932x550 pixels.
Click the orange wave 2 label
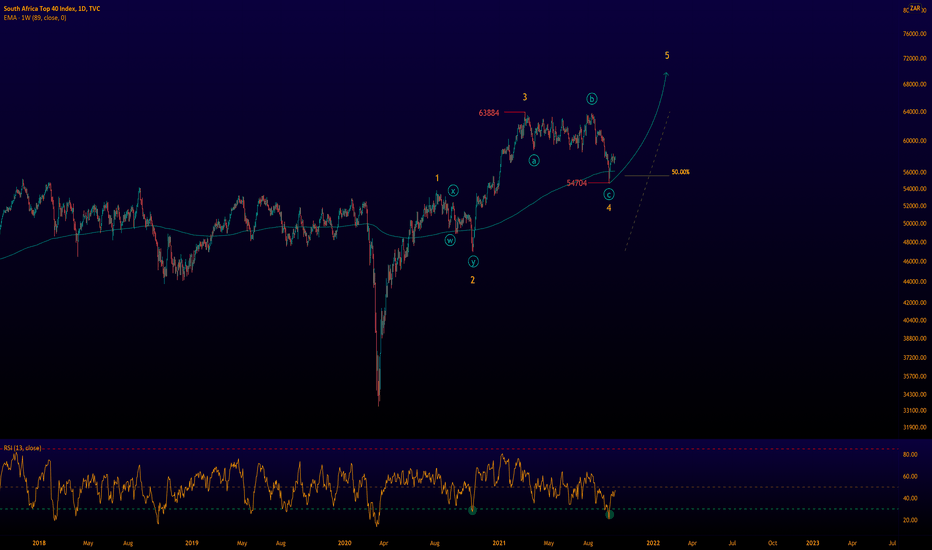pos(473,280)
